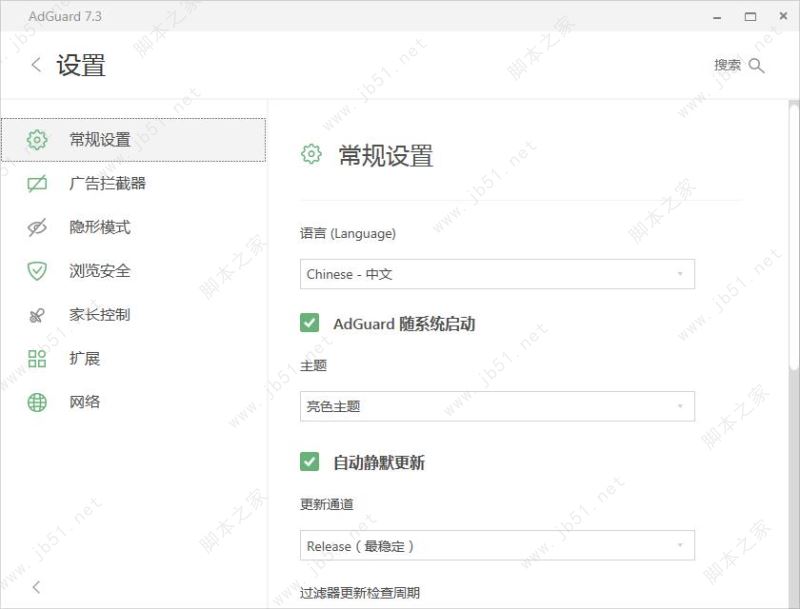The image size is (800, 609).
Task: Switch to 广告拦截器 section
Action: pyautogui.click(x=134, y=184)
